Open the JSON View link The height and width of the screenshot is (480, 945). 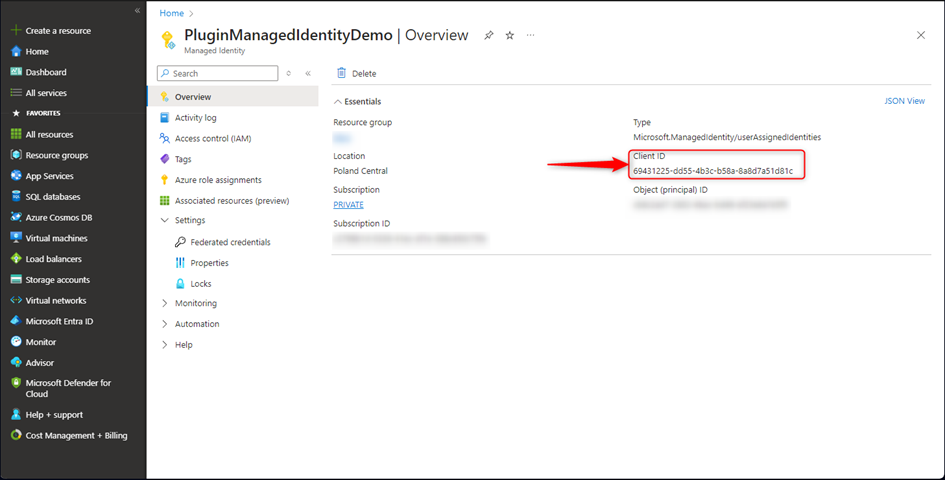tap(904, 101)
